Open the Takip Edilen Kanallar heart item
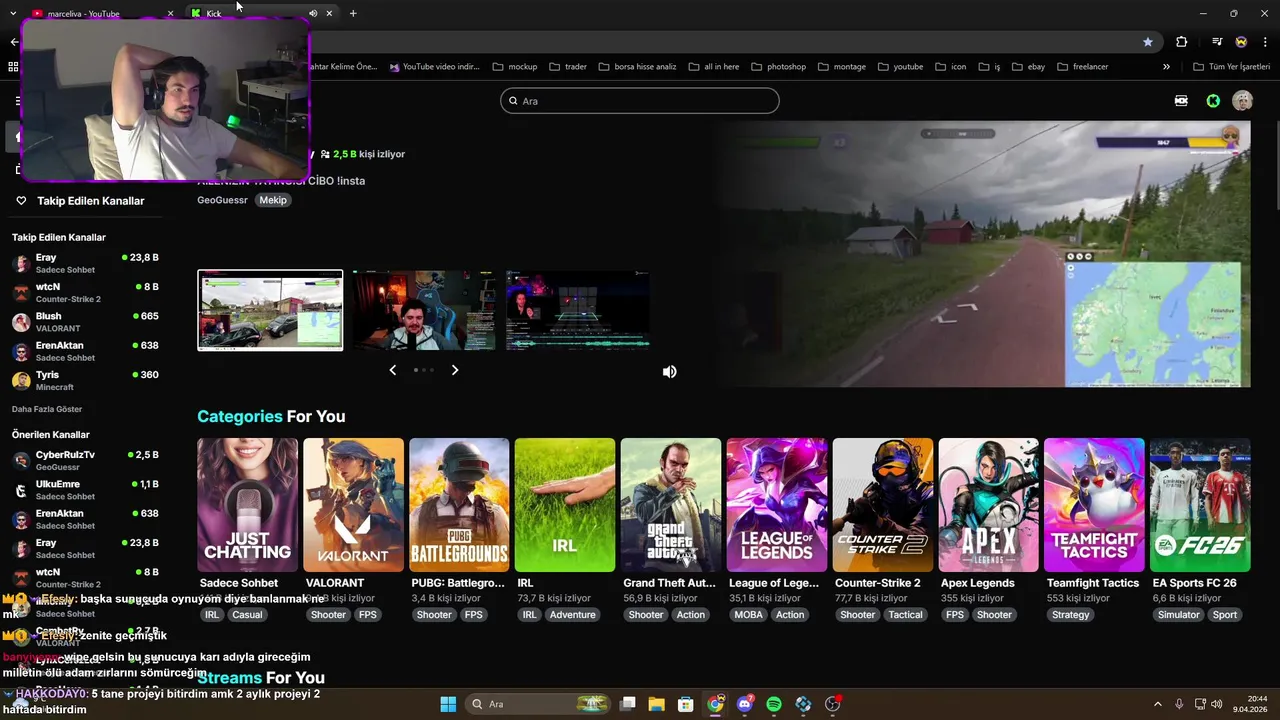The height and width of the screenshot is (720, 1280). (80, 201)
